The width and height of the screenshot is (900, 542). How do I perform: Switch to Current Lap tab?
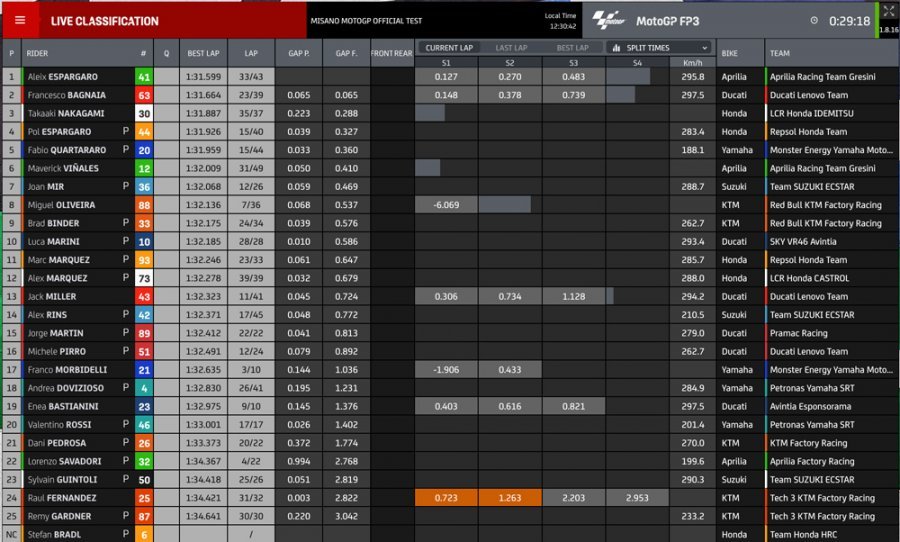click(449, 48)
